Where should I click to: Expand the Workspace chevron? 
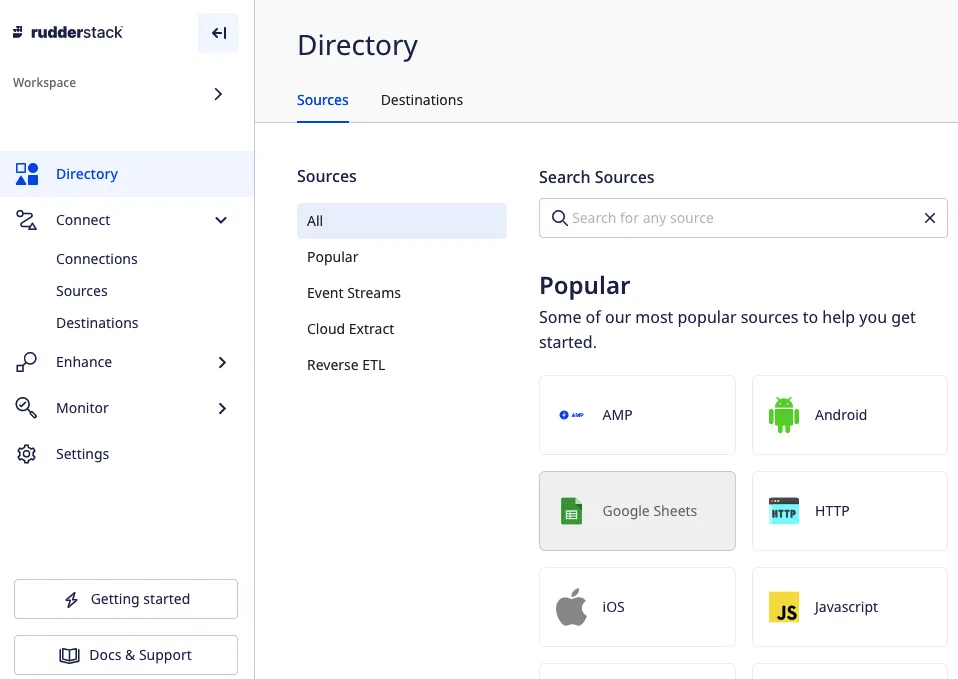coord(218,94)
